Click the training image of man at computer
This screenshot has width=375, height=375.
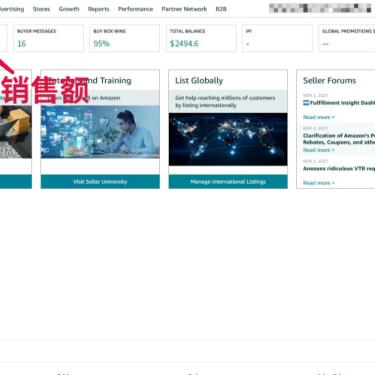[100, 132]
